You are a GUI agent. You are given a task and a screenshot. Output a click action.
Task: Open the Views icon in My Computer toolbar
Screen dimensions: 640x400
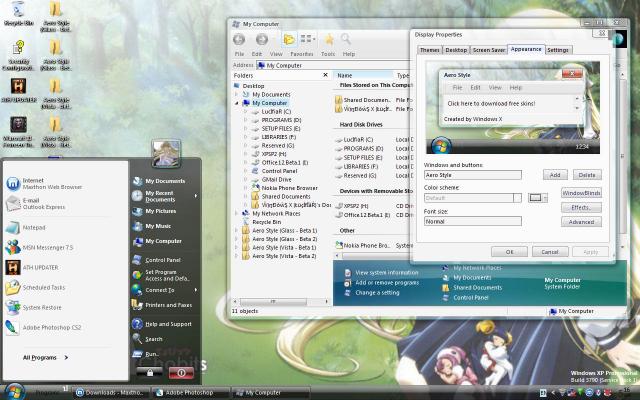(x=307, y=39)
